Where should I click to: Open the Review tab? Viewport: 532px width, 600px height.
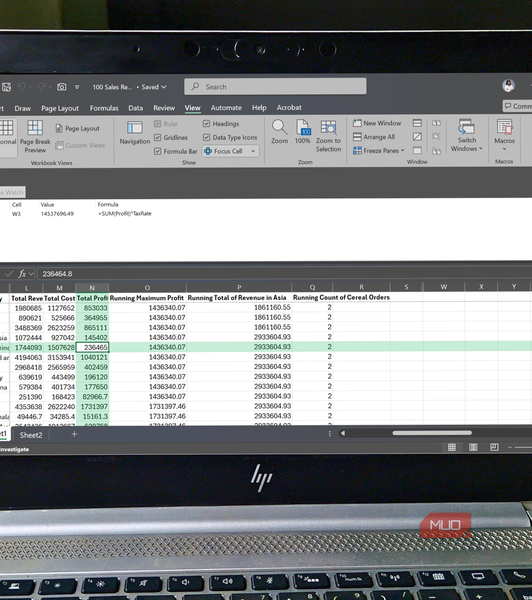(164, 108)
